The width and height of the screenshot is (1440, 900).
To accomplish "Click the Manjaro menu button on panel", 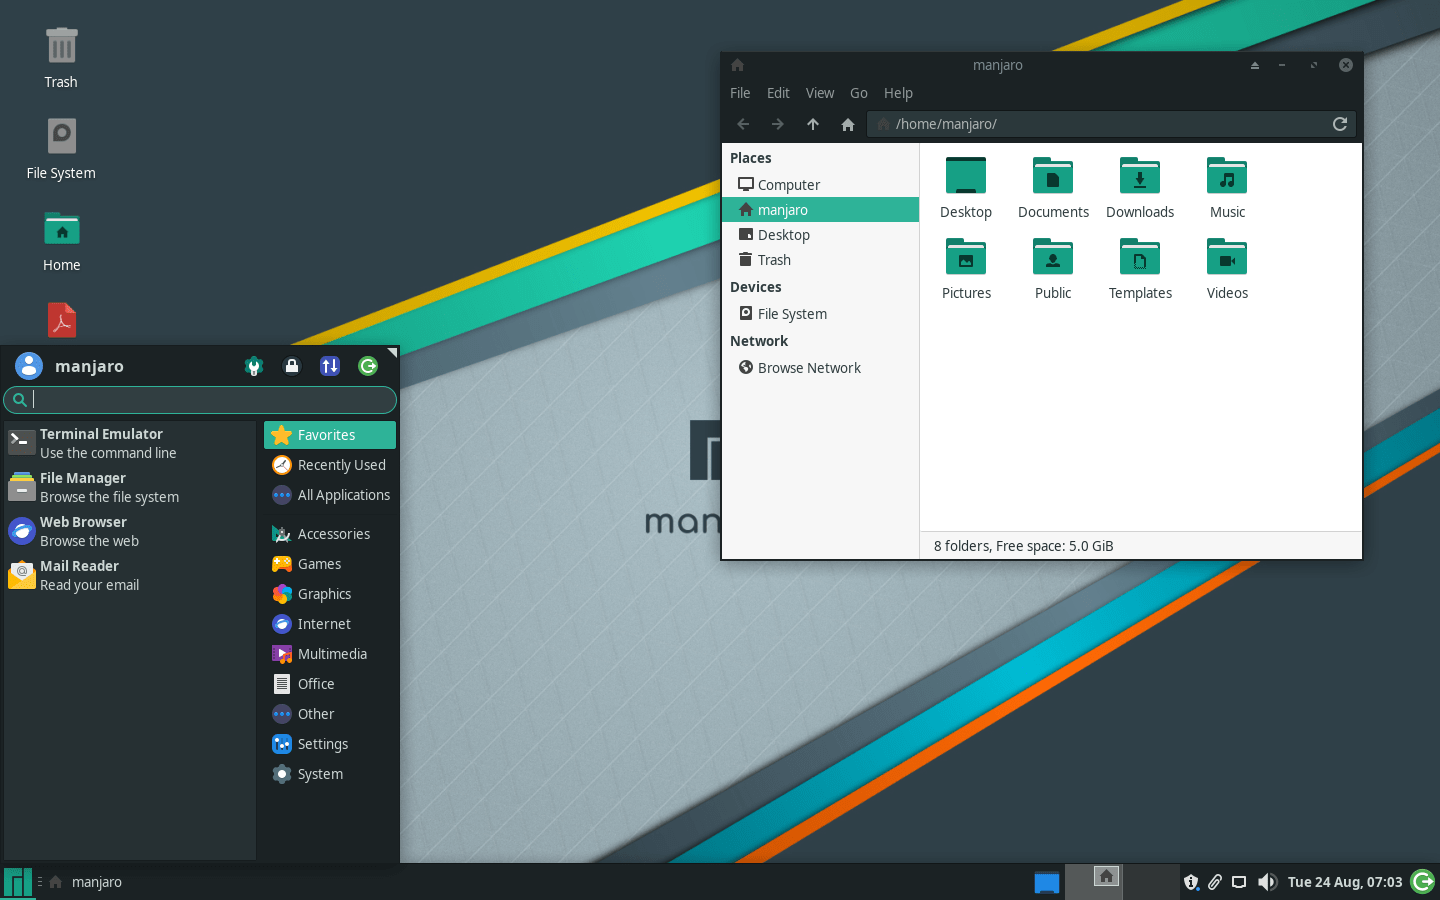I will [x=18, y=882].
